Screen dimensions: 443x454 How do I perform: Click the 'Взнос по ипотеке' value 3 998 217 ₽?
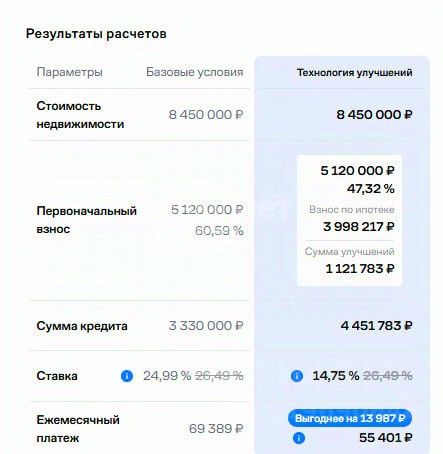(359, 227)
